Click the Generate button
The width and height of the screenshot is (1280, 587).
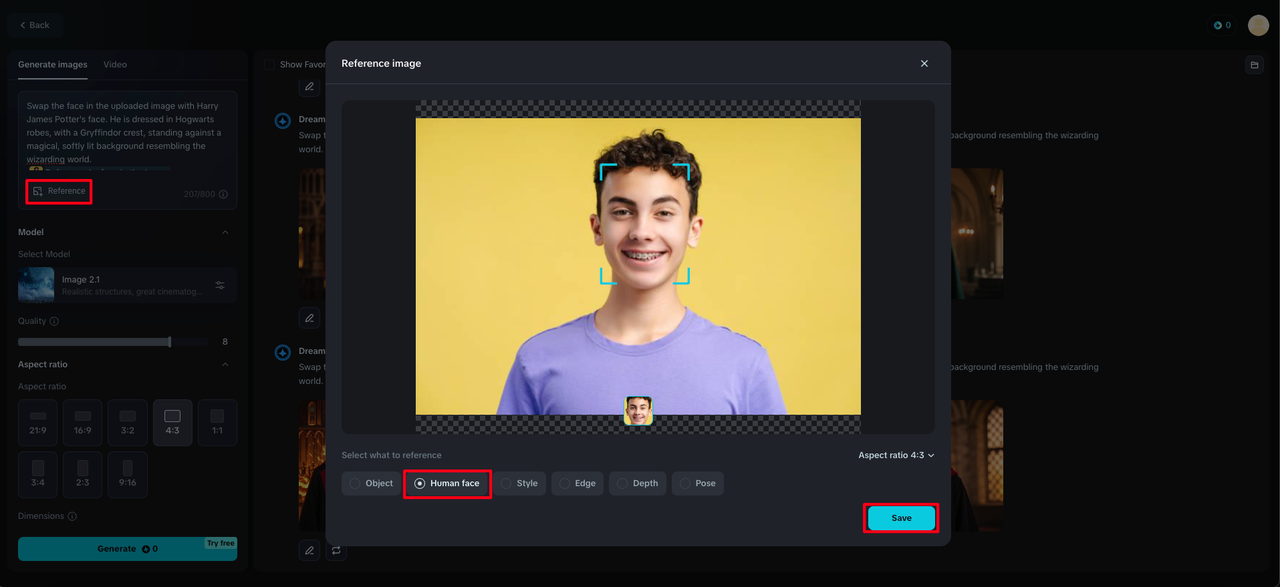(x=127, y=549)
